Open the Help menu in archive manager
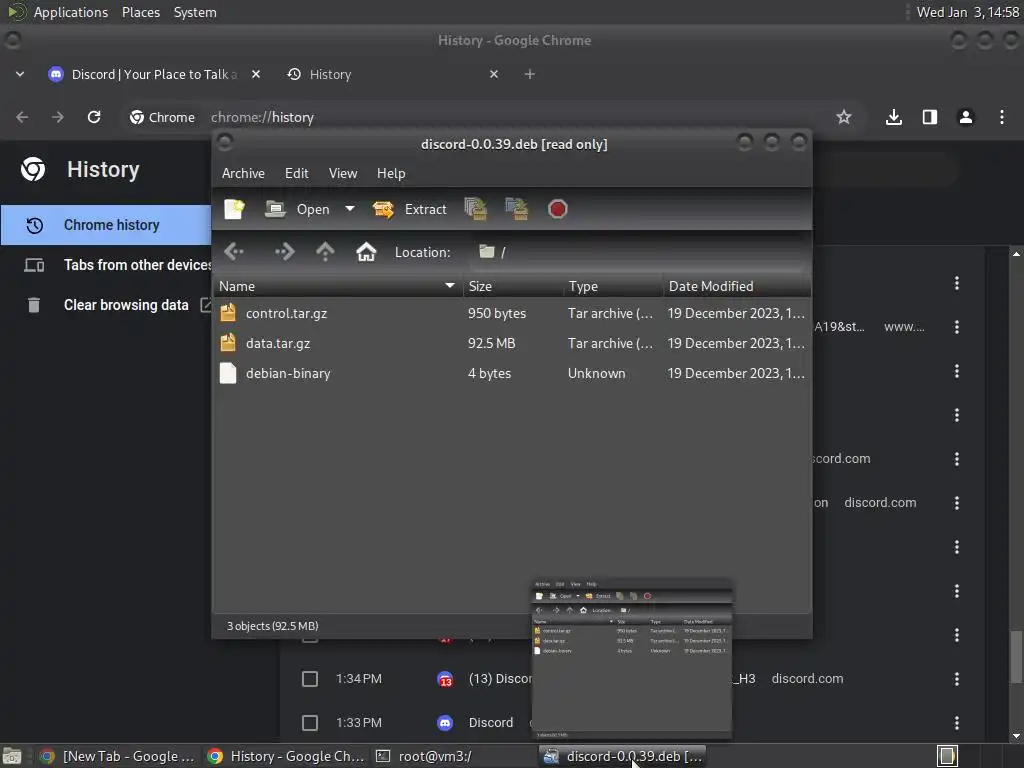The height and width of the screenshot is (768, 1024). pyautogui.click(x=391, y=173)
